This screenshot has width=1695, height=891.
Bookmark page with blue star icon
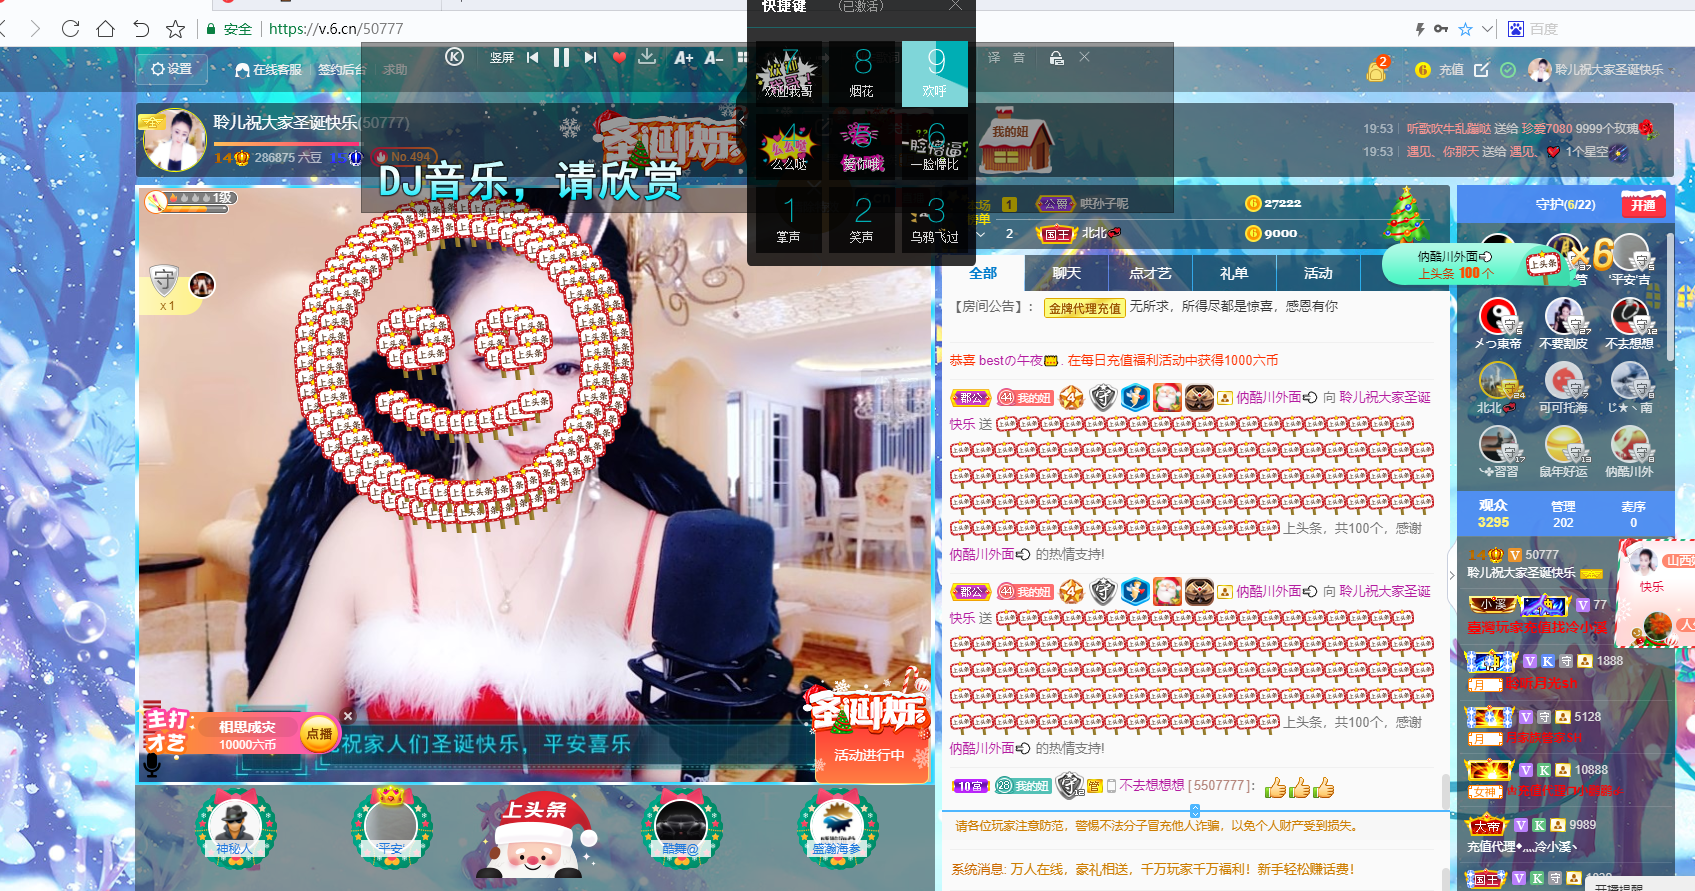(x=1465, y=29)
